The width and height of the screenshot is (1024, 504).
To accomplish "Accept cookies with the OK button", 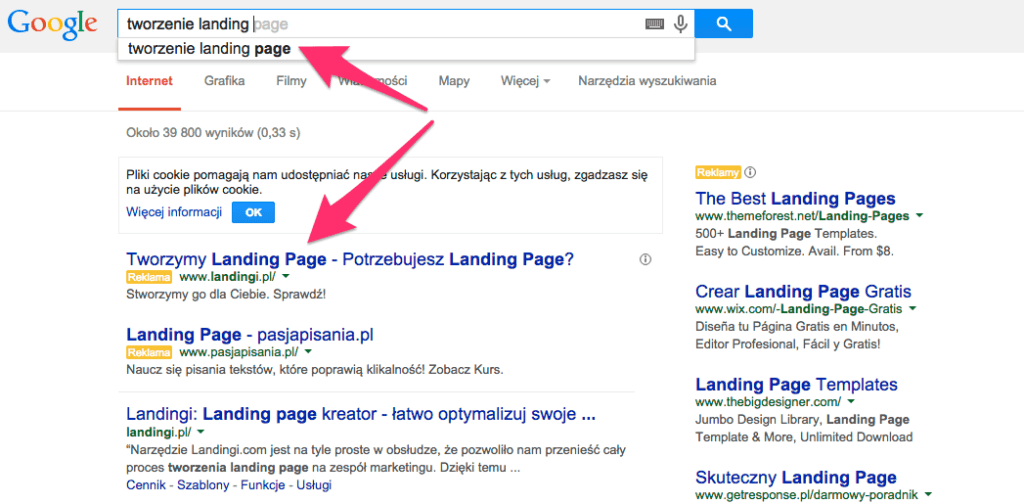I will (x=253, y=213).
